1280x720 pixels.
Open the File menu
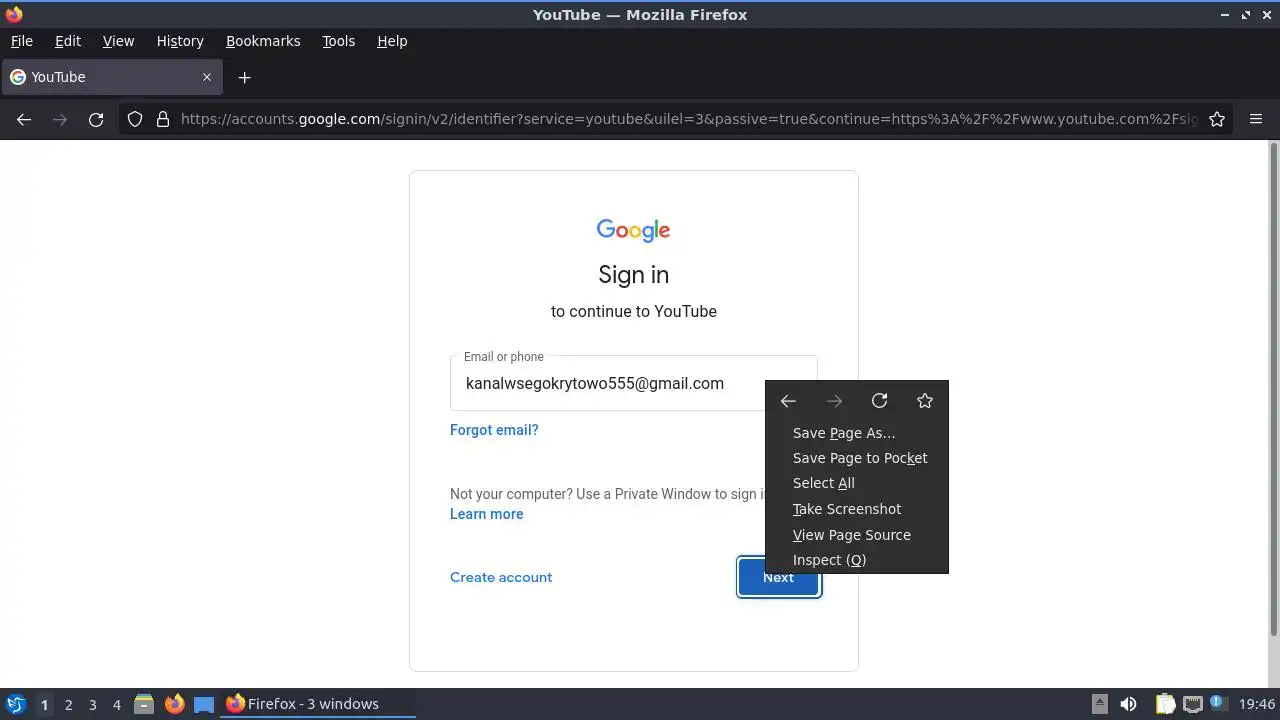(21, 41)
